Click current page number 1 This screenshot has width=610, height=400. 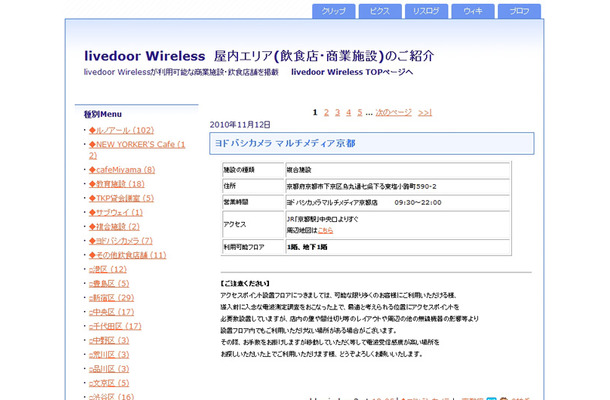(x=315, y=112)
